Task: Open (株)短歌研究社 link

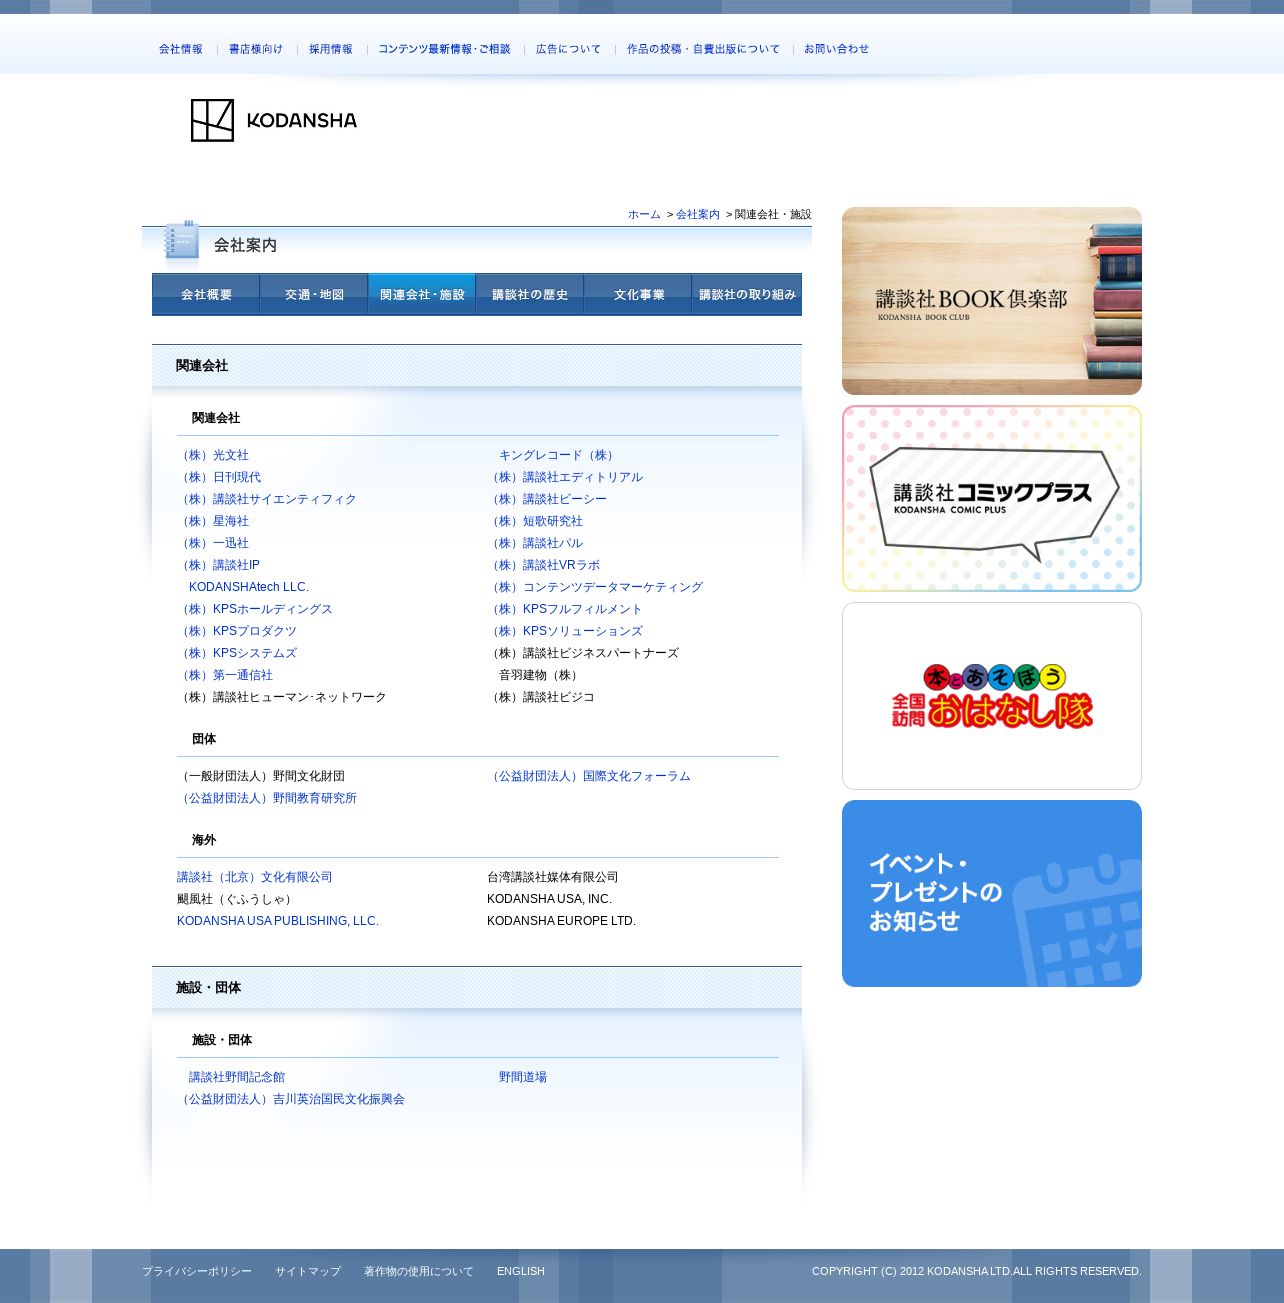Action: [535, 521]
